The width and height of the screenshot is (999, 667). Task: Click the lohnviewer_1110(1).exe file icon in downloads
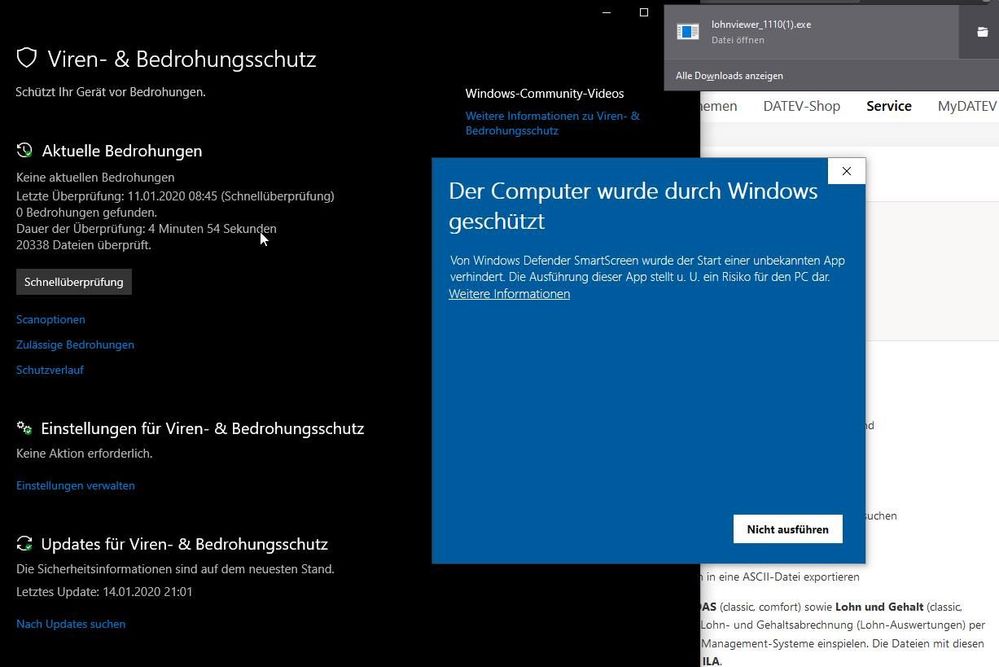tap(687, 31)
